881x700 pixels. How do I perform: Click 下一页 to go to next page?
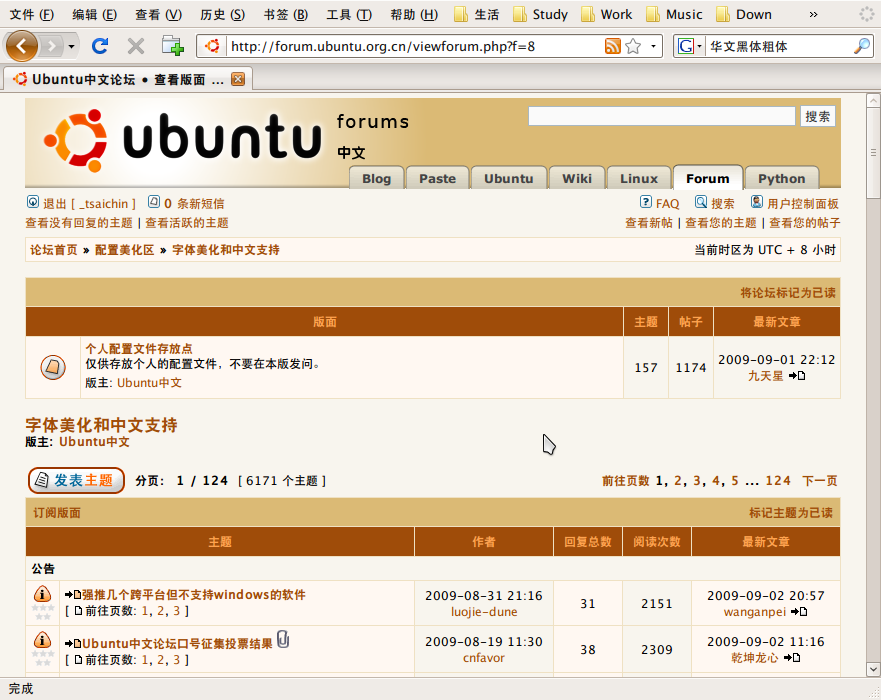tap(820, 481)
